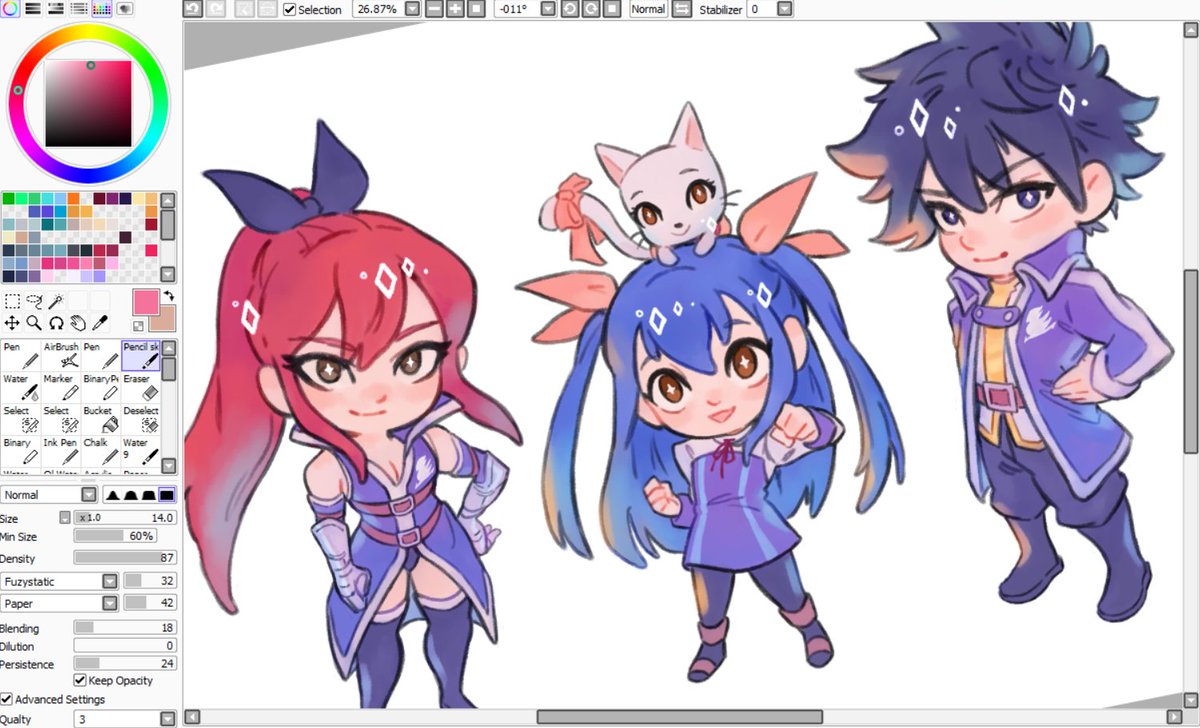Open the zoom percentage dropdown
The width and height of the screenshot is (1200, 728).
click(411, 9)
